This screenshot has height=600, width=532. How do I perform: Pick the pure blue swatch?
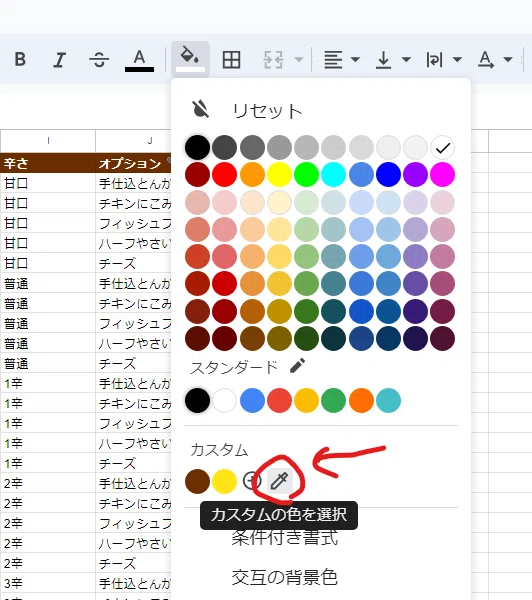point(388,174)
